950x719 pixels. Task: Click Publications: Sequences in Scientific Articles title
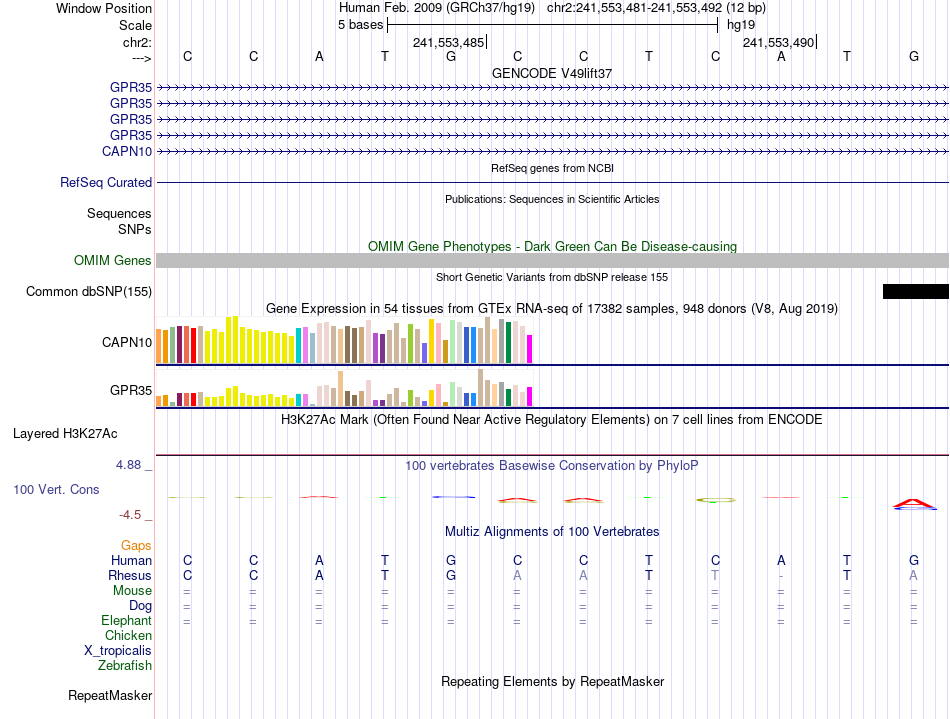tap(552, 199)
